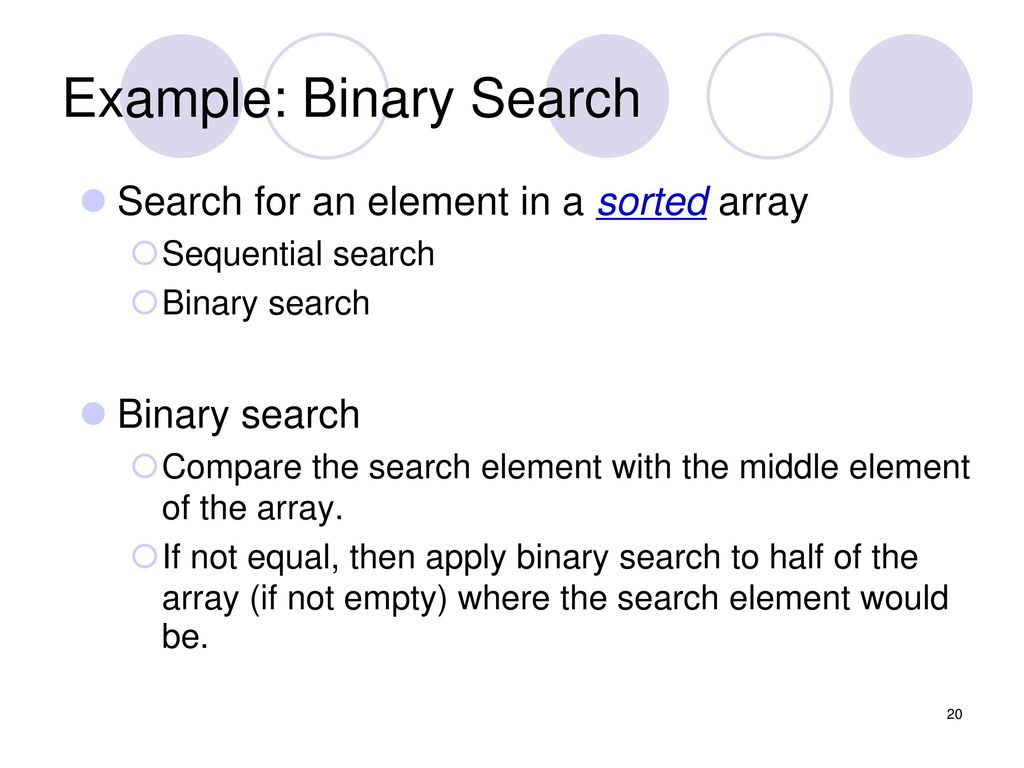Image resolution: width=1024 pixels, height=768 pixels.
Task: Click hollow bullet beside 'Compare the search element'
Action: coord(144,466)
